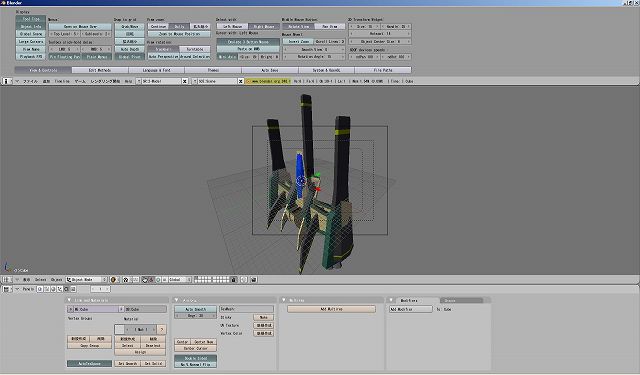This screenshot has height=375, width=640.
Task: Open the Object Mode dropdown
Action: [87, 280]
